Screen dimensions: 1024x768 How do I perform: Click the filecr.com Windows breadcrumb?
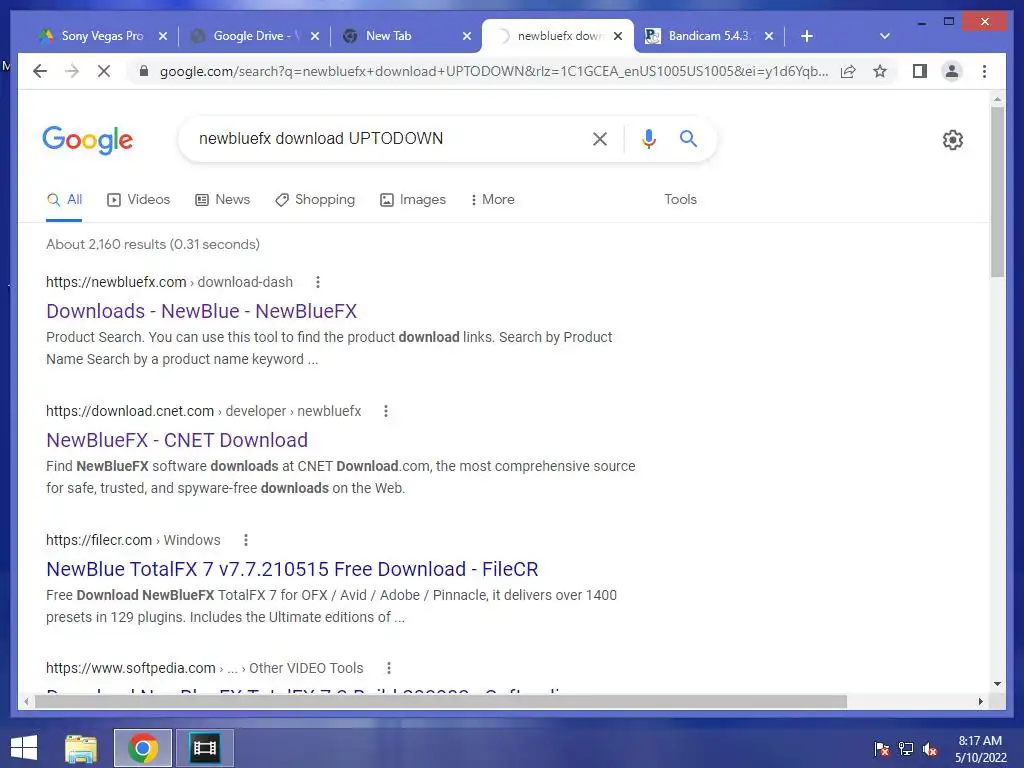click(133, 540)
